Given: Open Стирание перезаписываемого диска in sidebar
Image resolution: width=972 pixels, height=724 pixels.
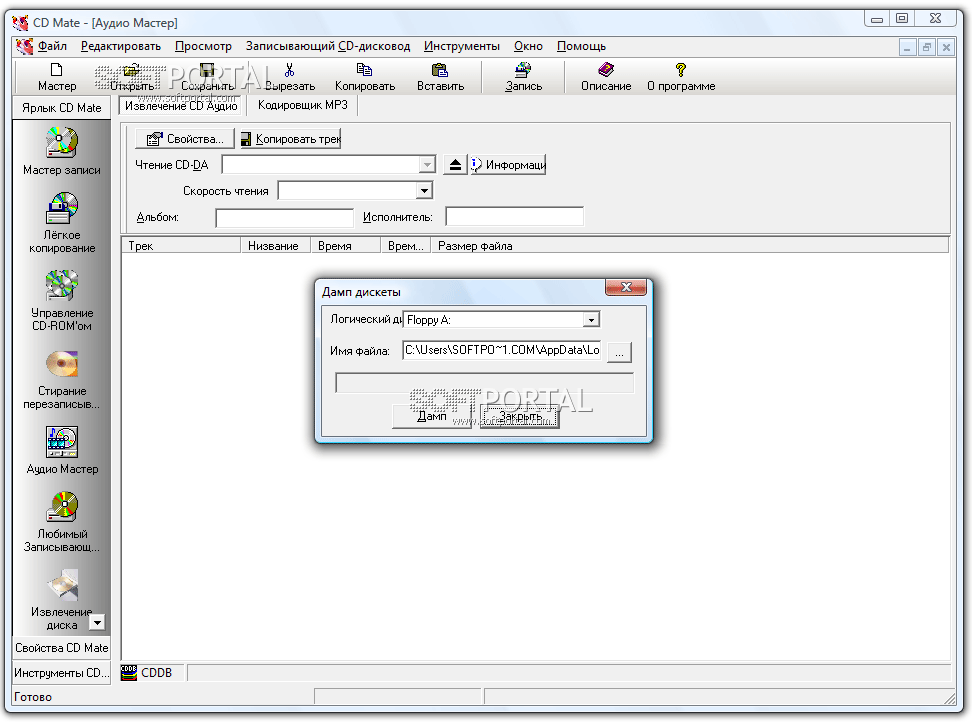Looking at the screenshot, I should [61, 379].
